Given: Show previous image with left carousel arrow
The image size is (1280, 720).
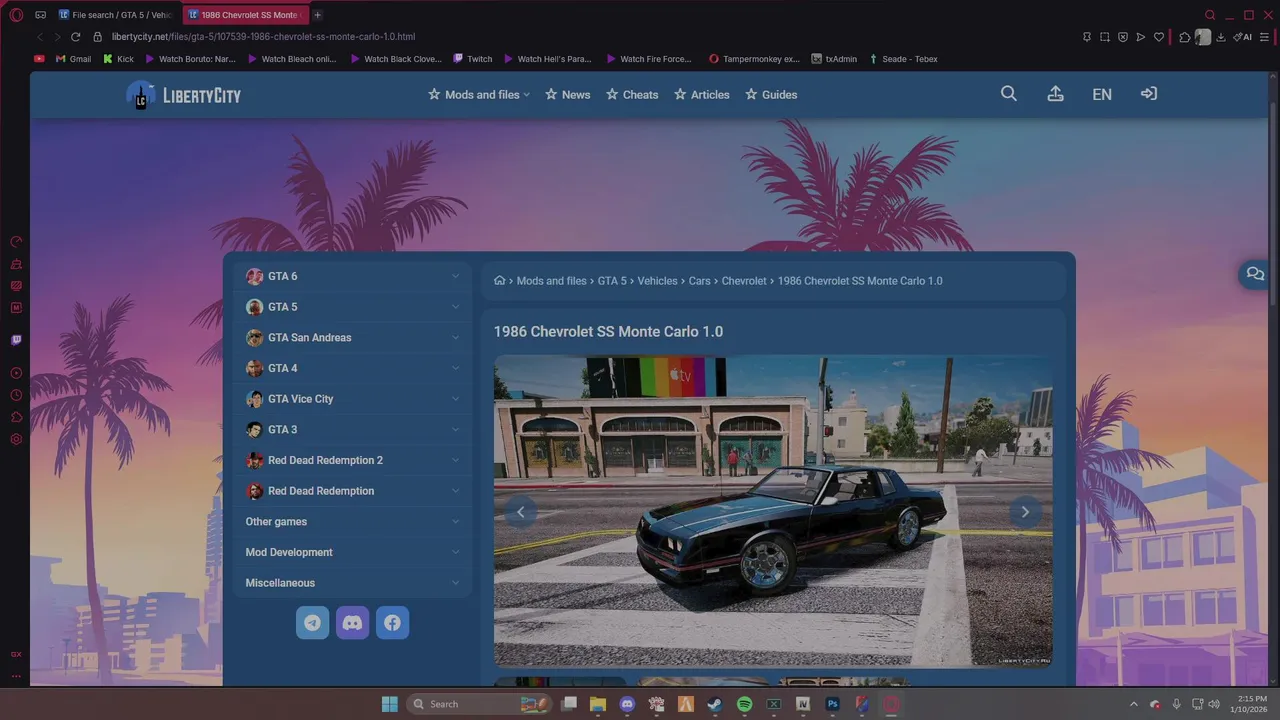Looking at the screenshot, I should [x=520, y=512].
